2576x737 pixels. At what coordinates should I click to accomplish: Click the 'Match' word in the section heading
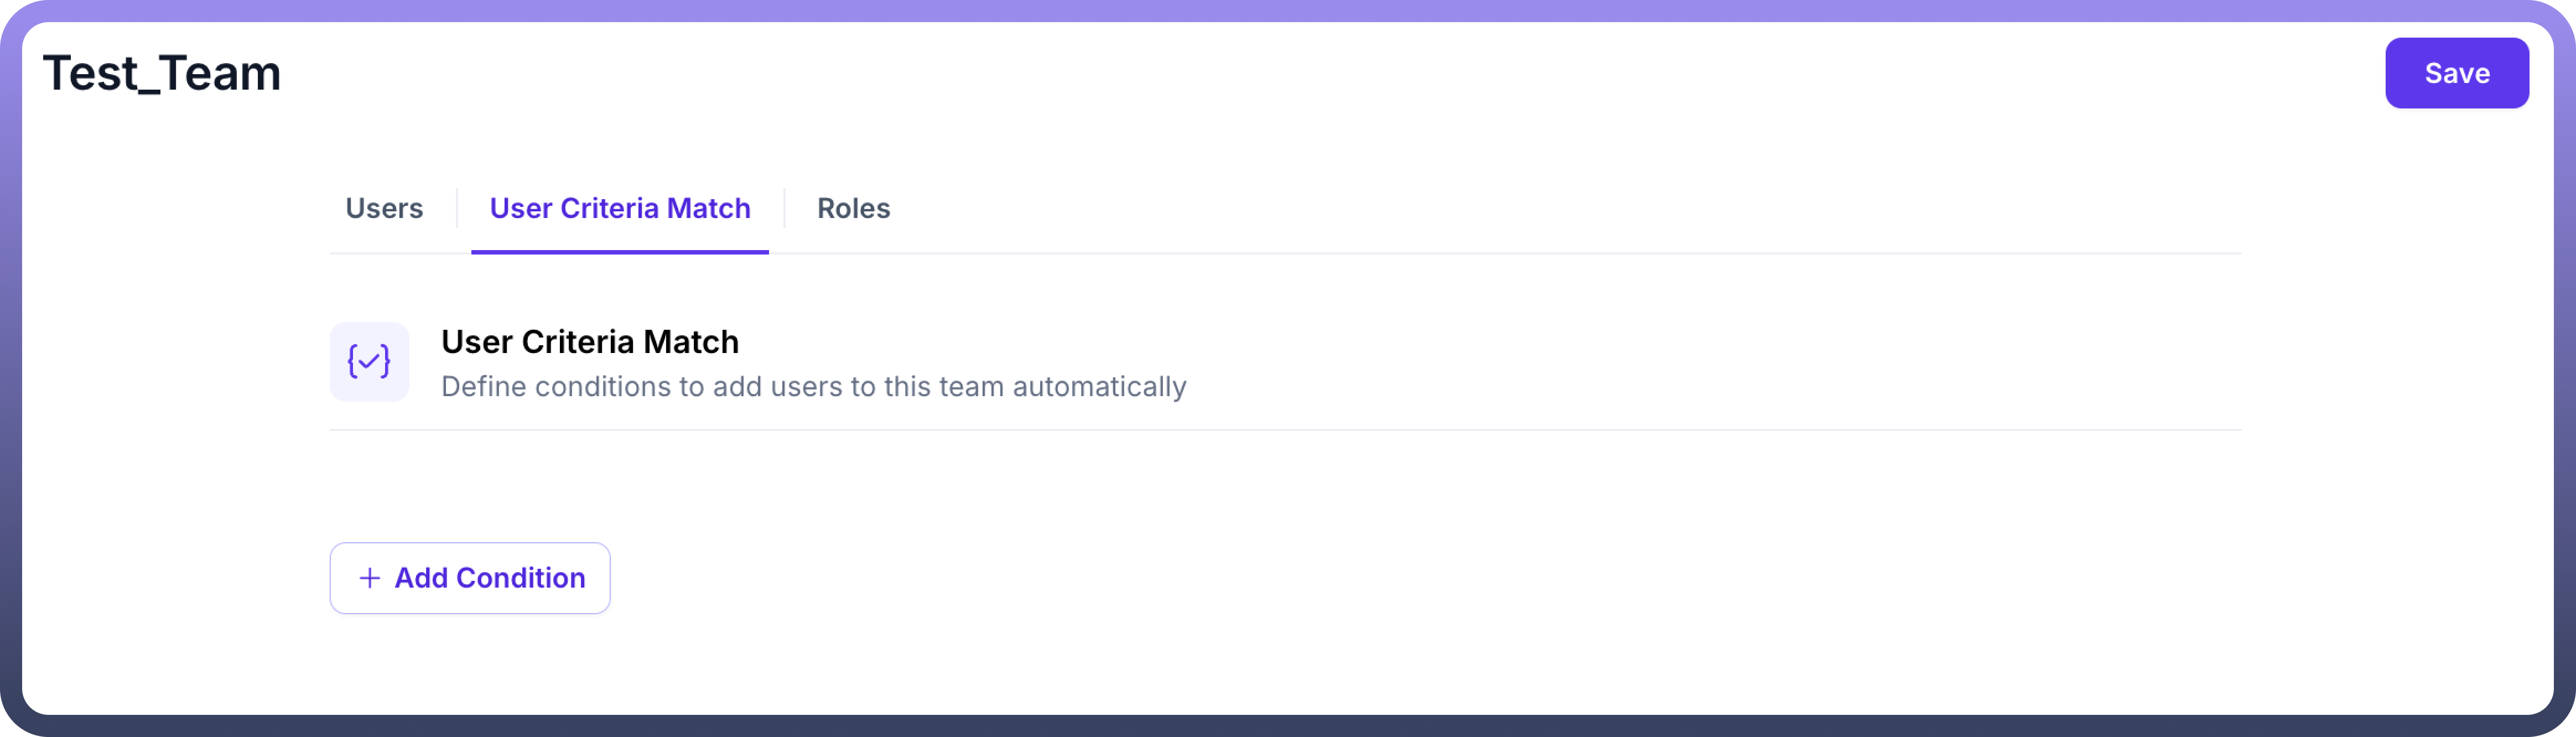pyautogui.click(x=691, y=342)
